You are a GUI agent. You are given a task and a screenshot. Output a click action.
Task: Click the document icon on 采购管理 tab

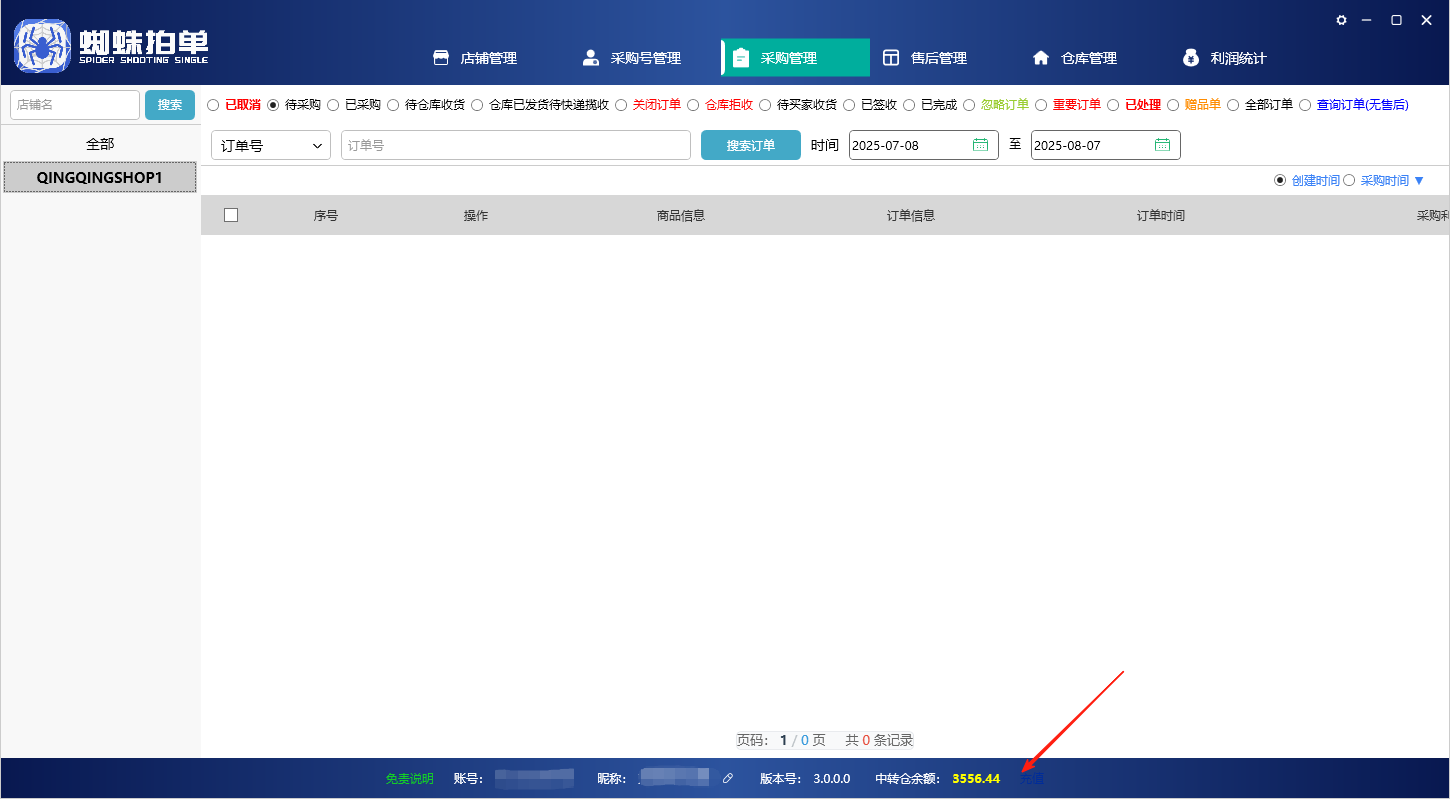[x=740, y=57]
